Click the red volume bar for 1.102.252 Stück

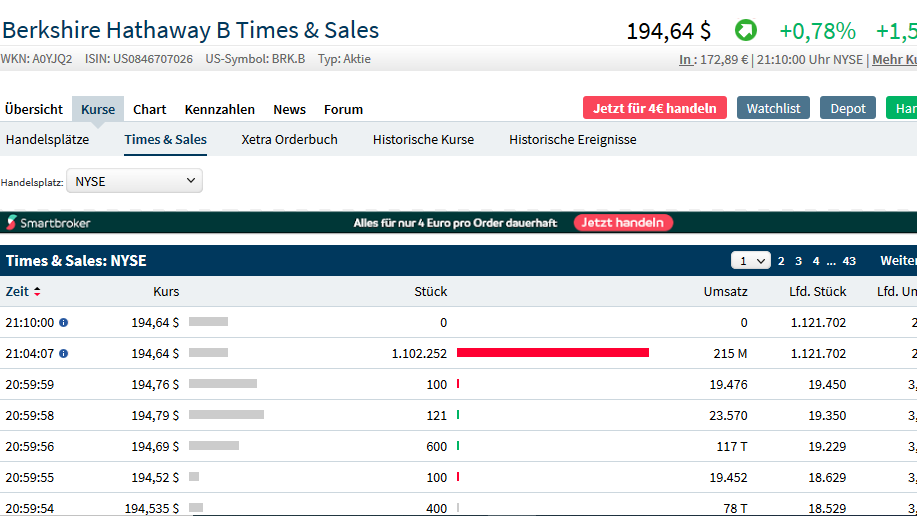coord(552,353)
